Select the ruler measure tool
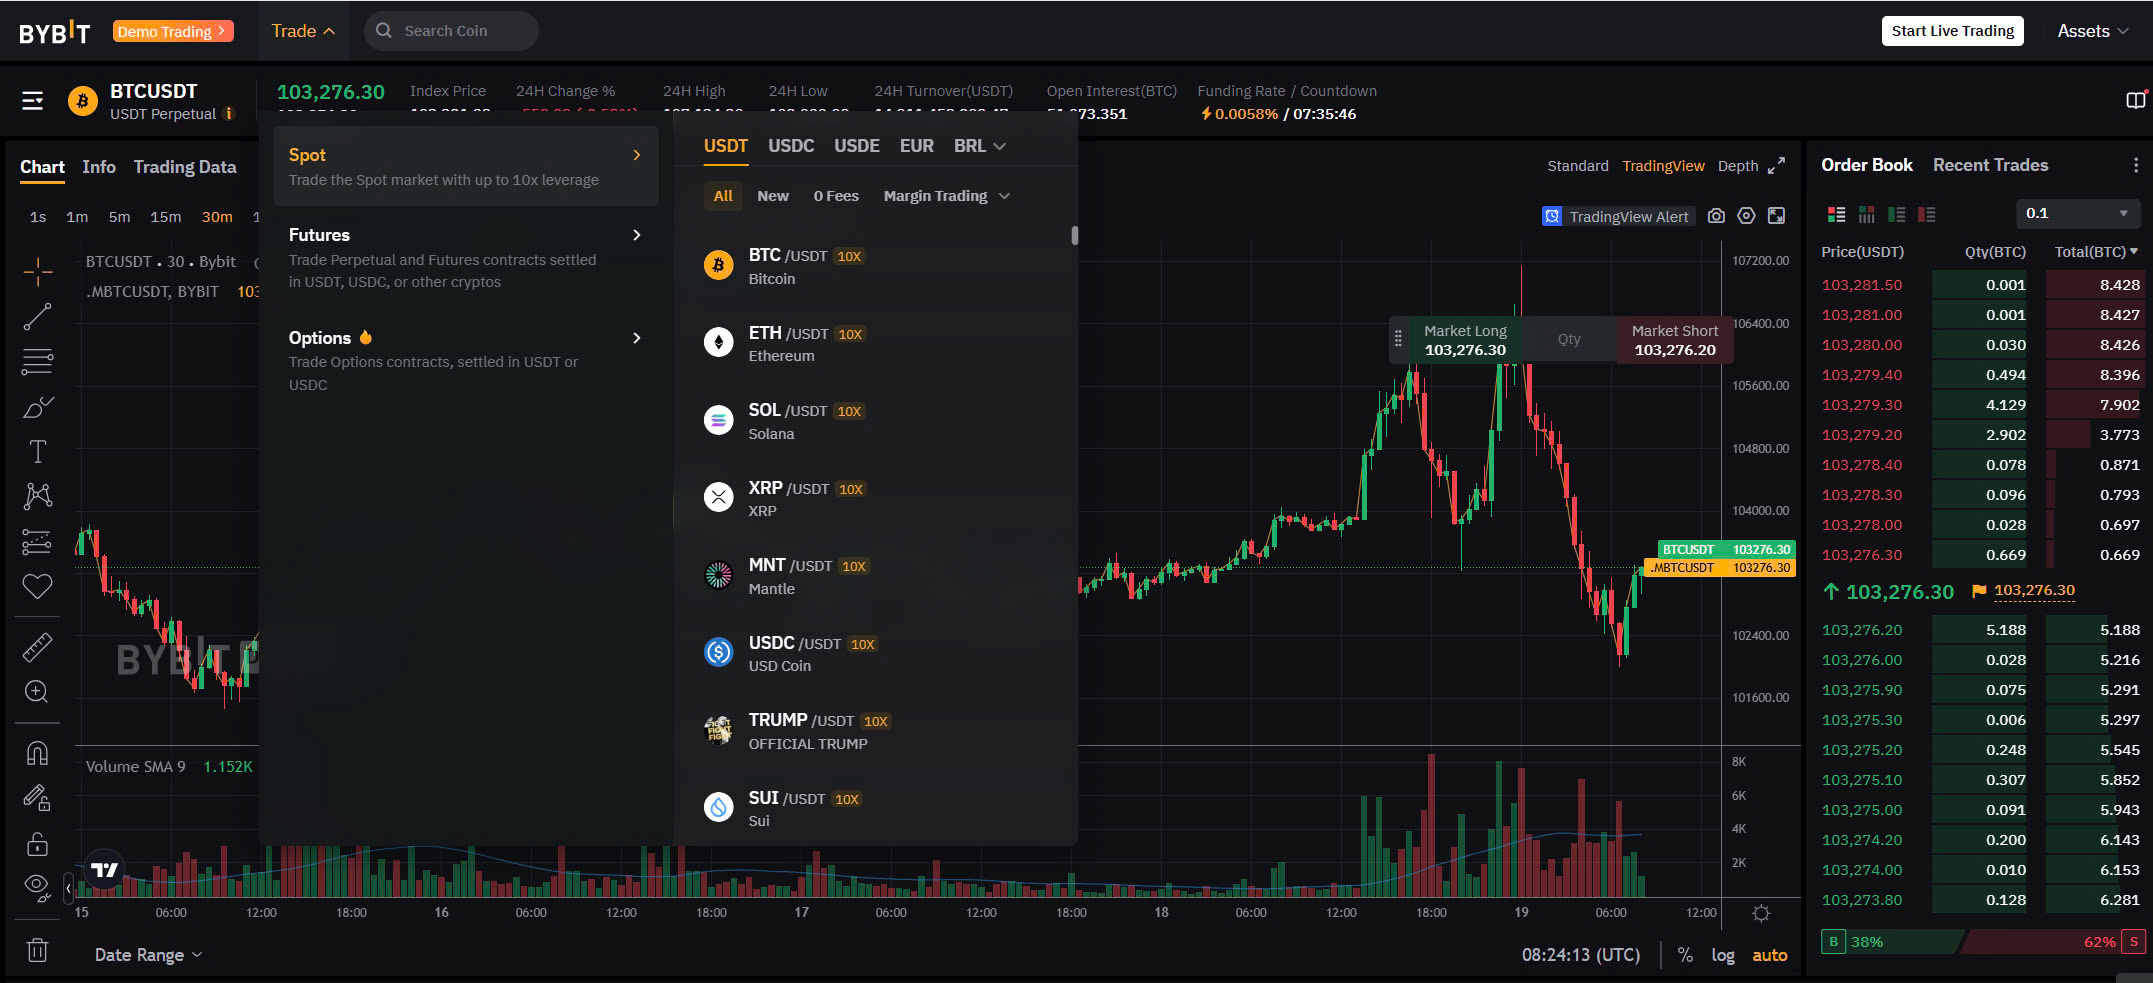The height and width of the screenshot is (983, 2153). click(38, 648)
